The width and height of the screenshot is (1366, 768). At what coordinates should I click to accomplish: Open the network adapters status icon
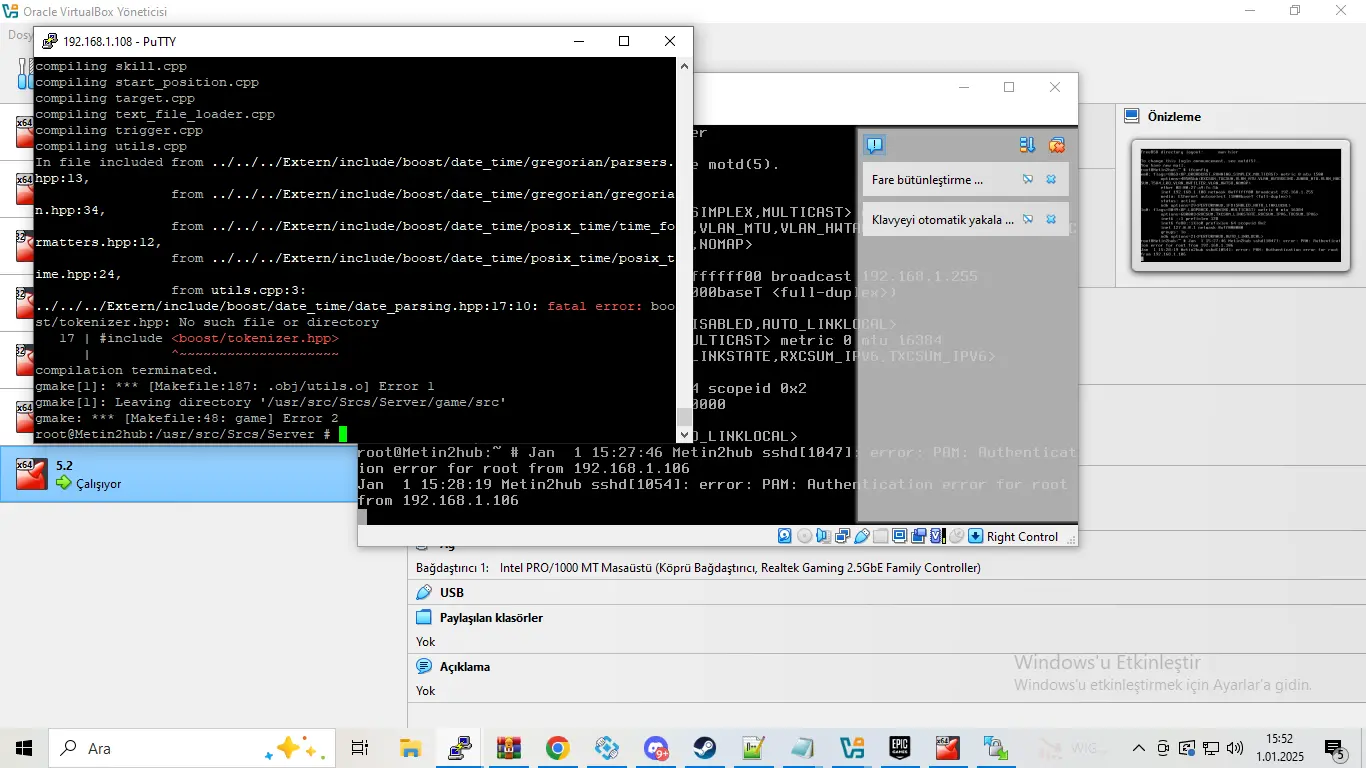840,536
